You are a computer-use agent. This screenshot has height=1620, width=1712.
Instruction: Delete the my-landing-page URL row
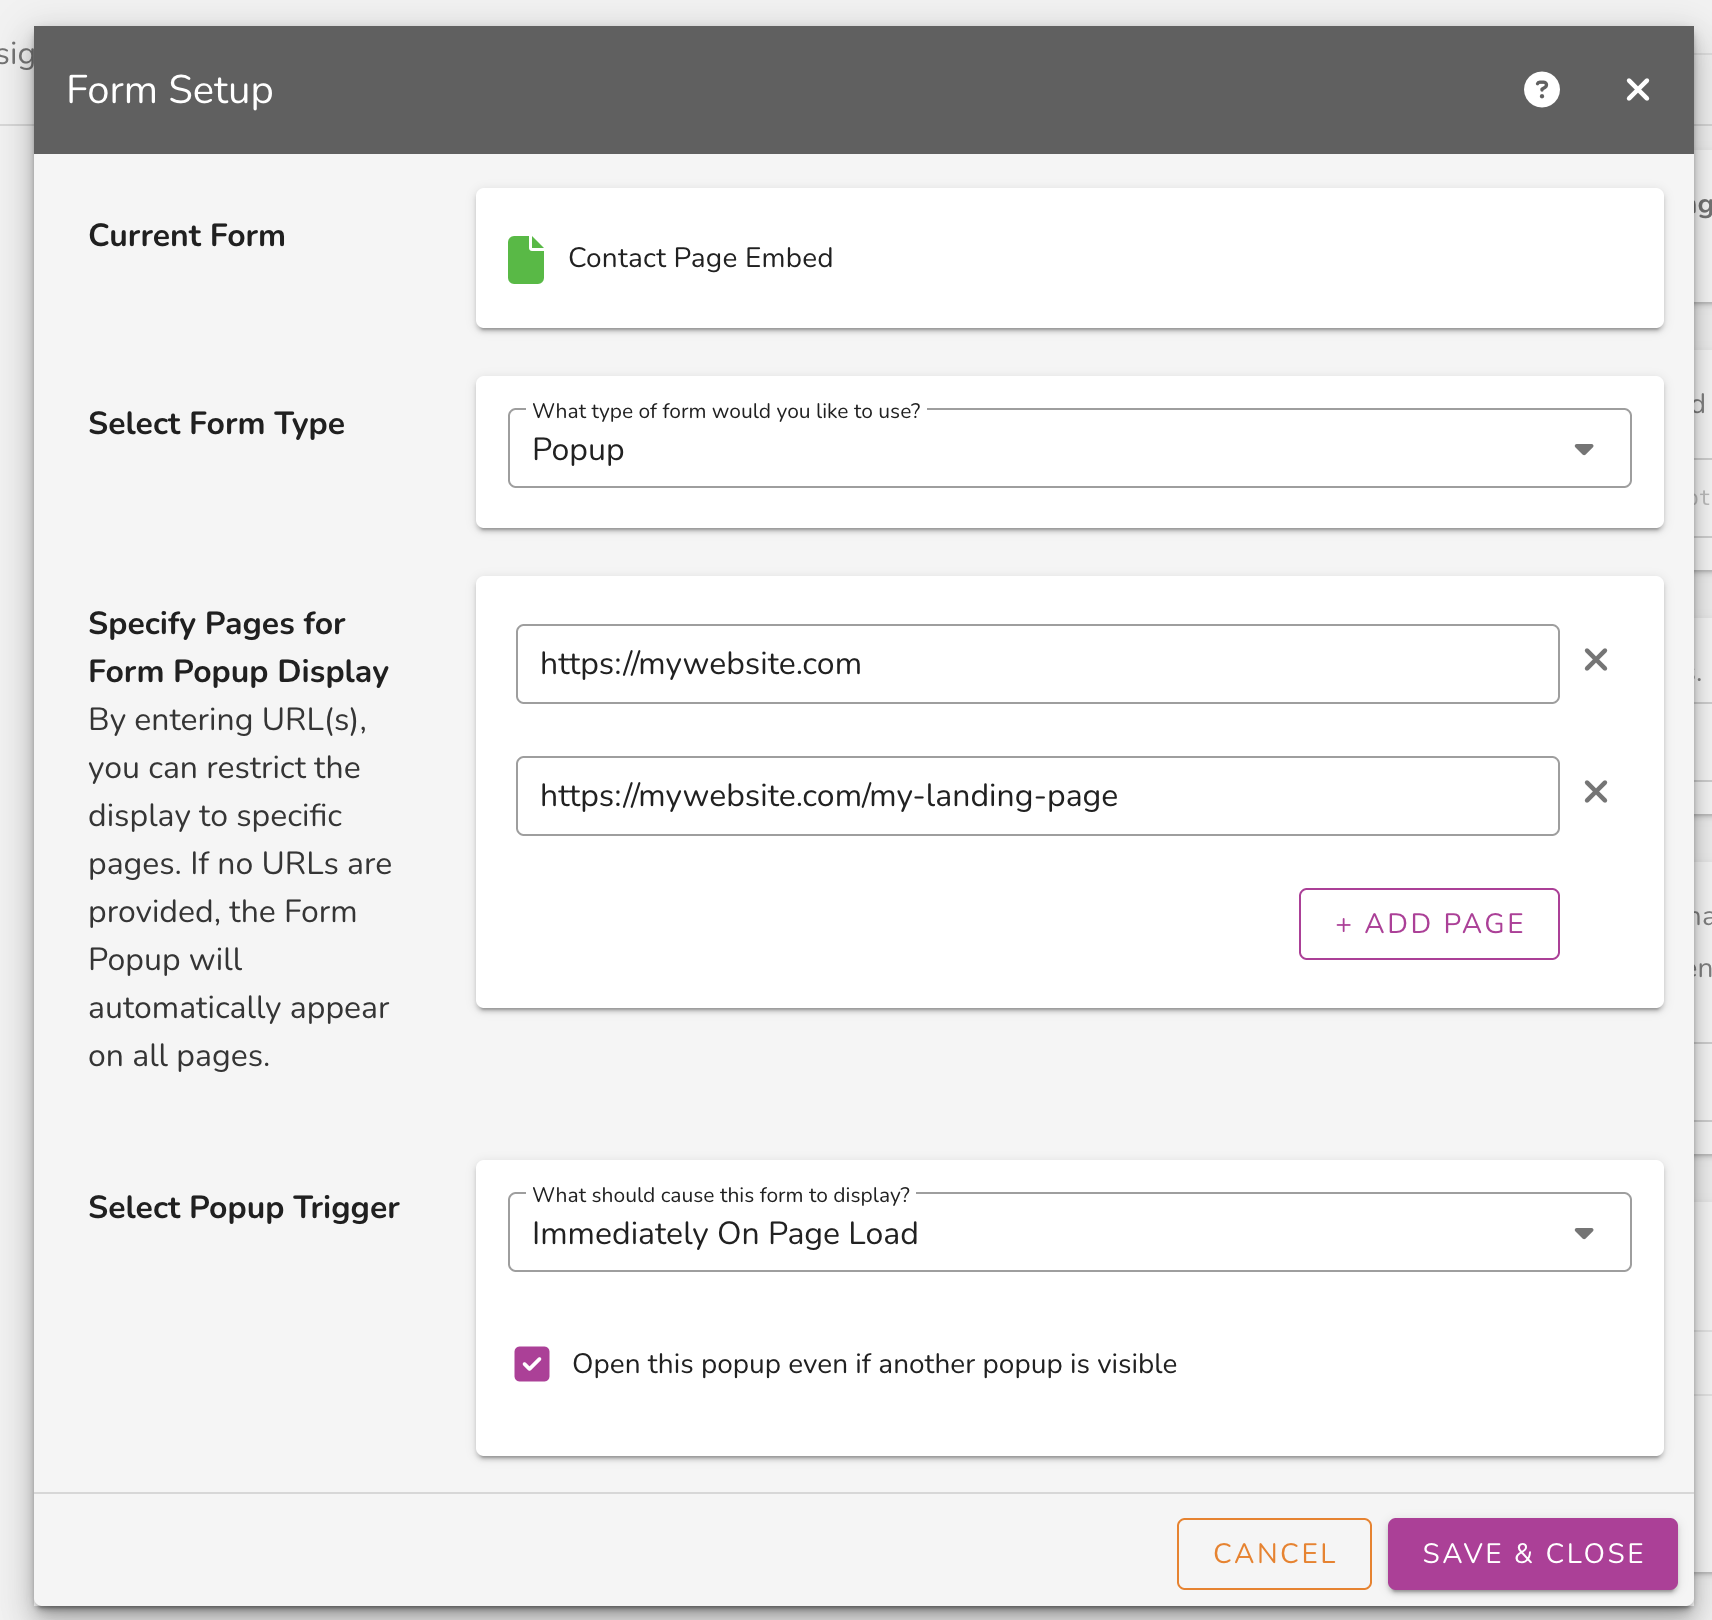pos(1595,792)
